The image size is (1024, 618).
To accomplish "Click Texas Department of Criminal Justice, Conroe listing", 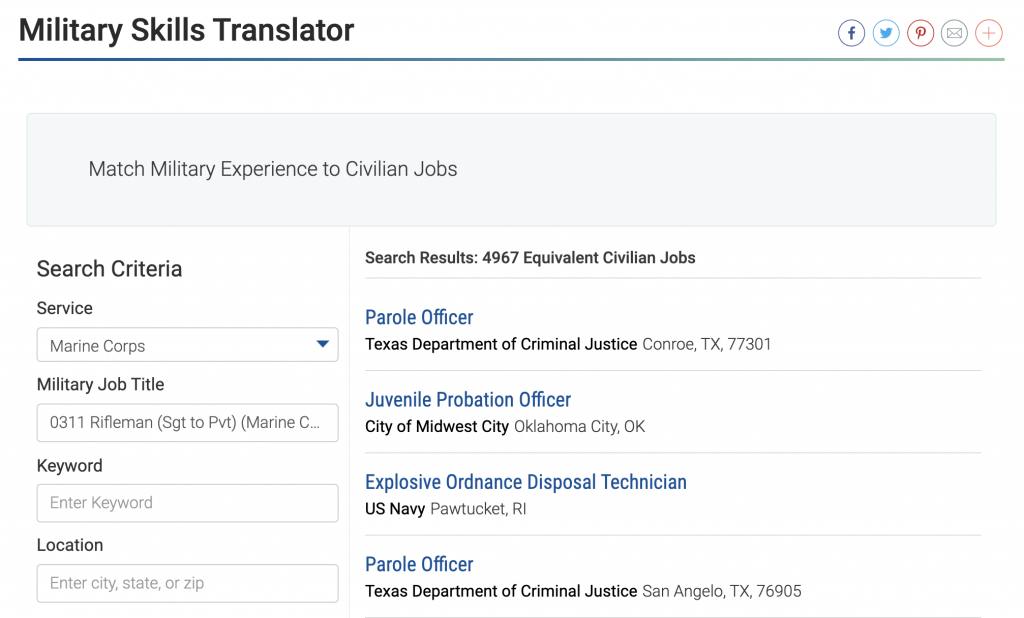I will point(501,344).
